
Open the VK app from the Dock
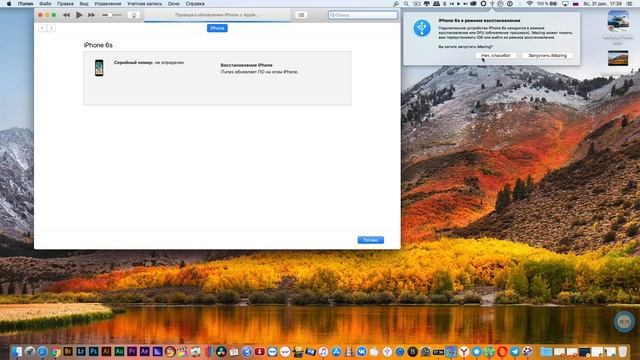pyautogui.click(x=362, y=351)
